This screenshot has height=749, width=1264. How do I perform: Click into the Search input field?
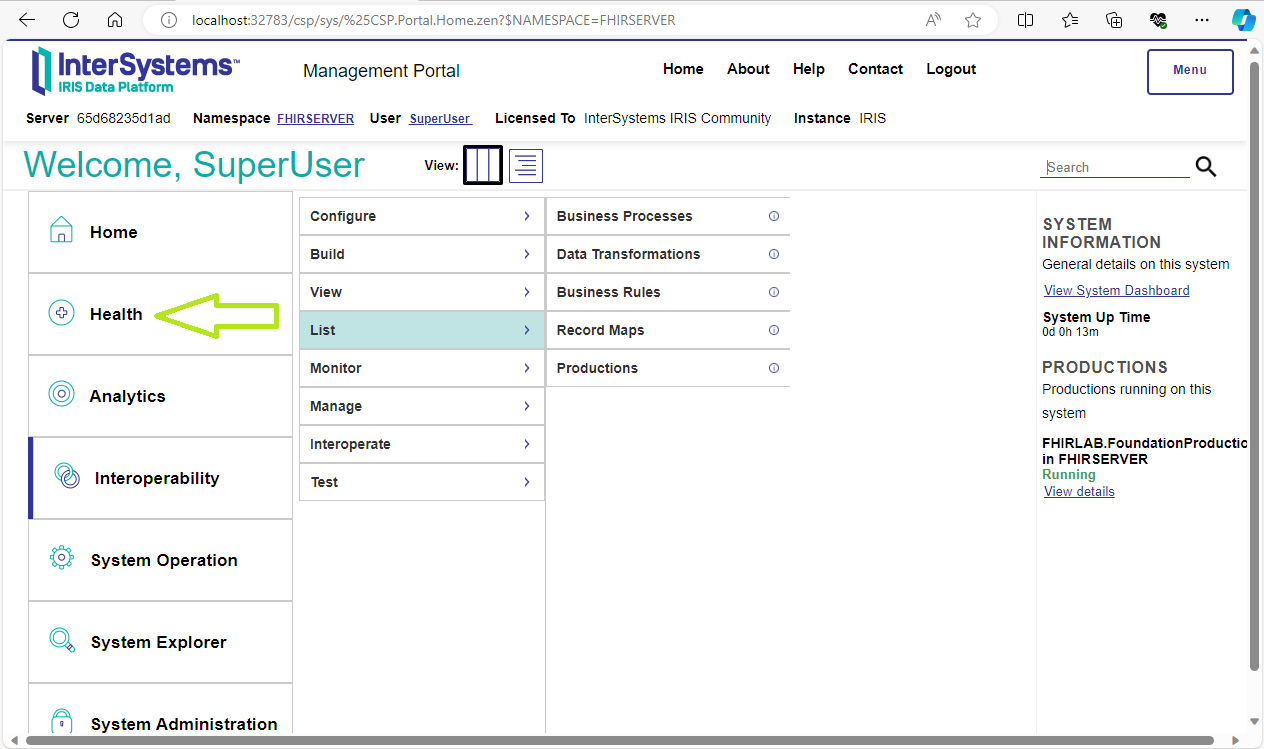click(x=1114, y=167)
